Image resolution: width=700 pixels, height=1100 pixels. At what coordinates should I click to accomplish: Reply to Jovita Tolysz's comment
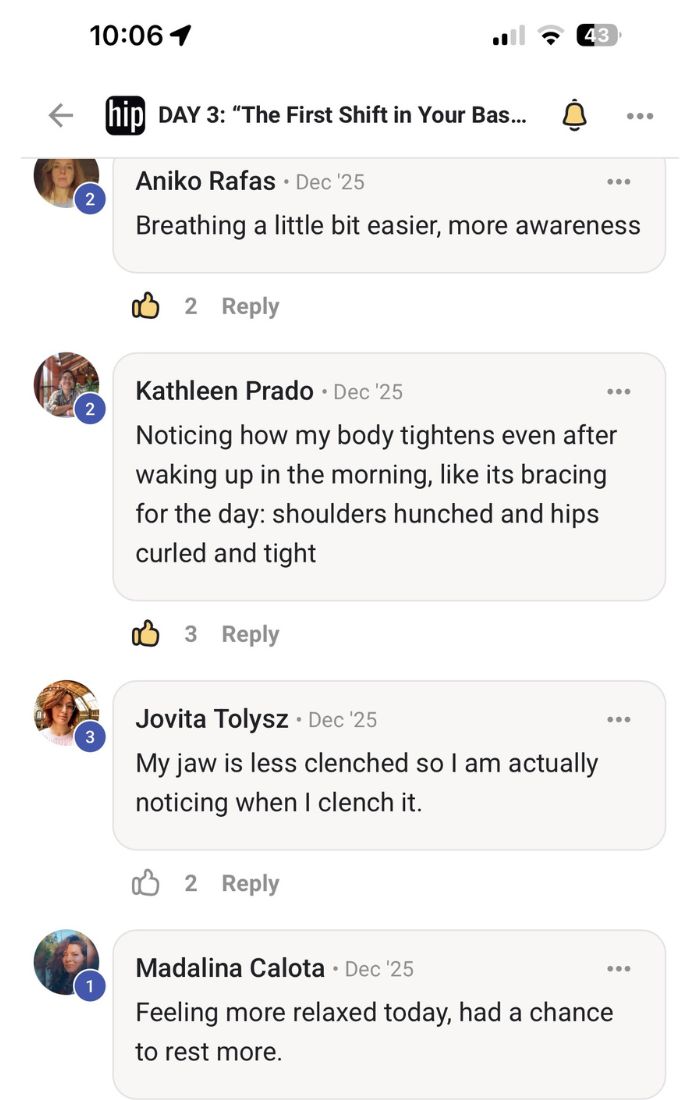[250, 883]
